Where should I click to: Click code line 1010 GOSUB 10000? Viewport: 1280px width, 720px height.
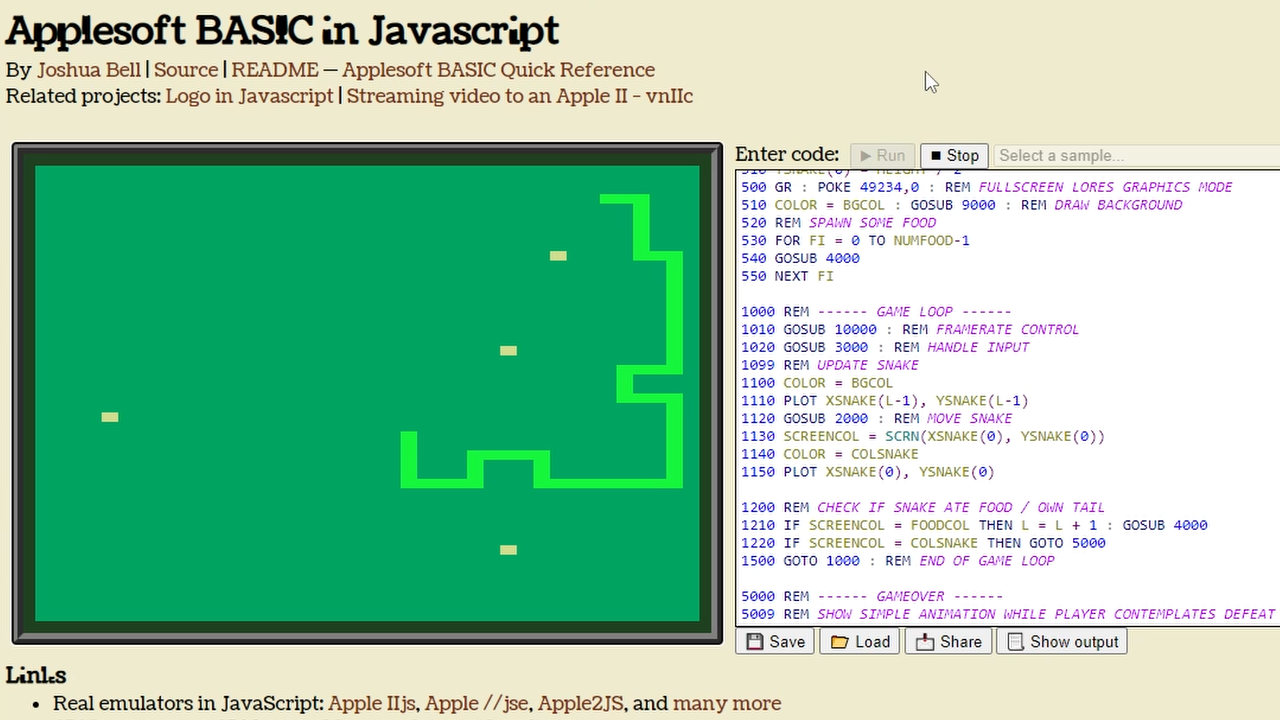(910, 329)
